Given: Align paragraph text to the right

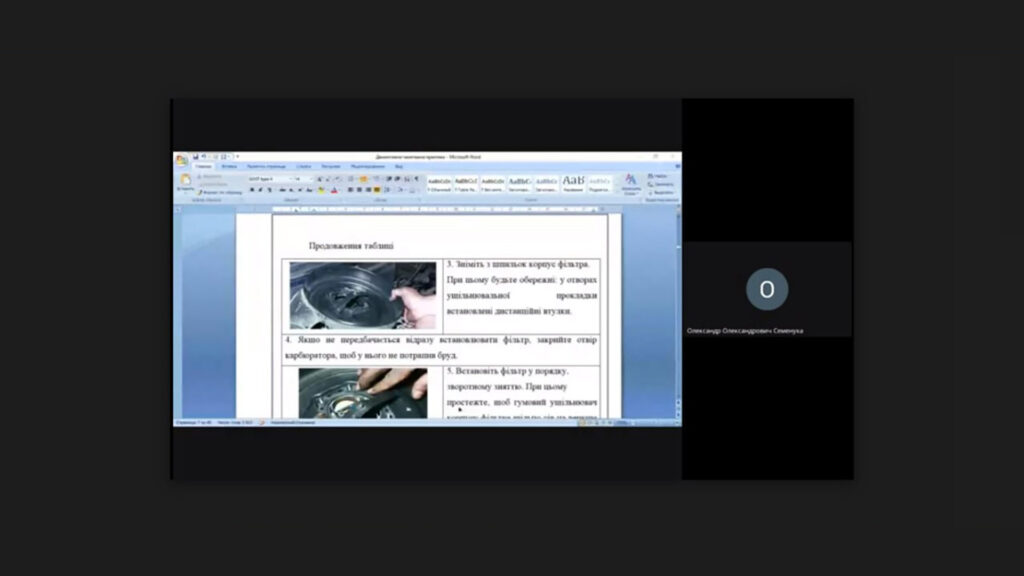Looking at the screenshot, I should (x=368, y=189).
